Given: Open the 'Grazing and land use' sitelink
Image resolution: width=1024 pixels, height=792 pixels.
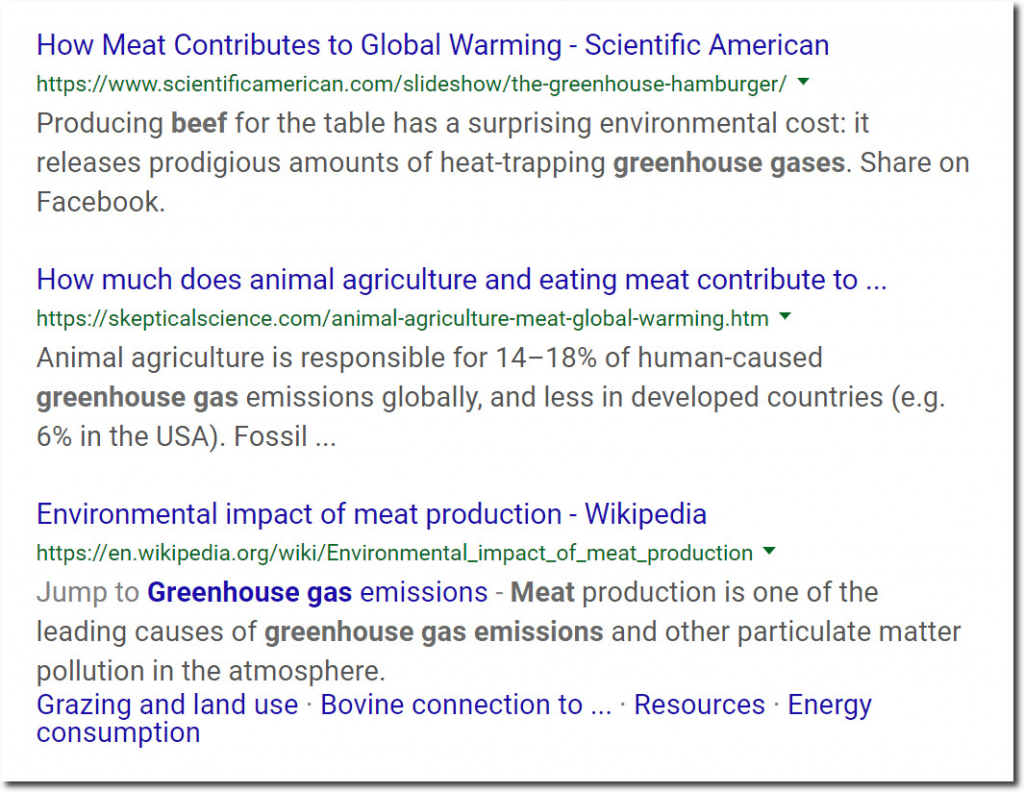Looking at the screenshot, I should 167,705.
